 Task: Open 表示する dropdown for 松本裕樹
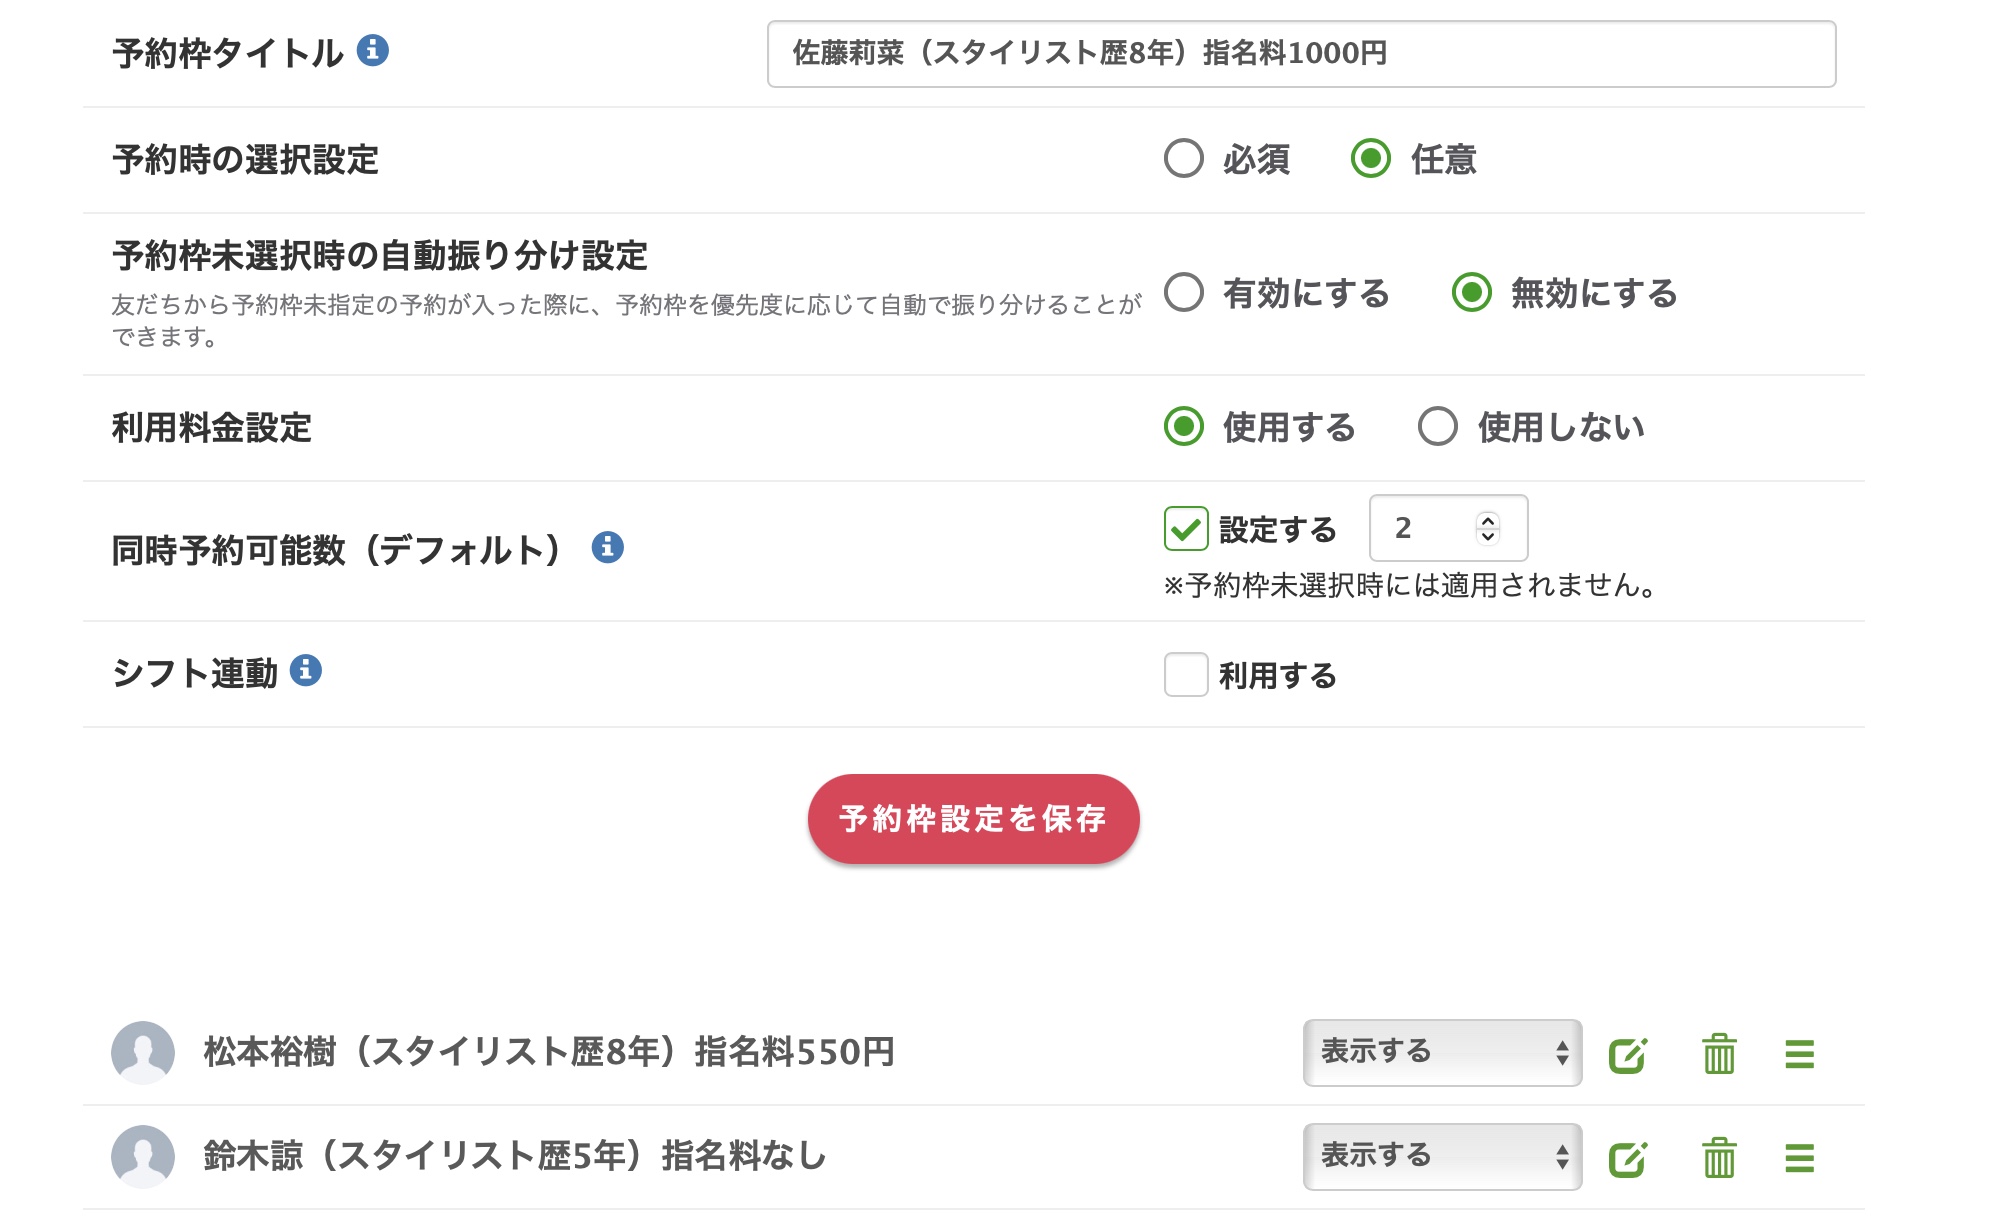(1441, 1052)
